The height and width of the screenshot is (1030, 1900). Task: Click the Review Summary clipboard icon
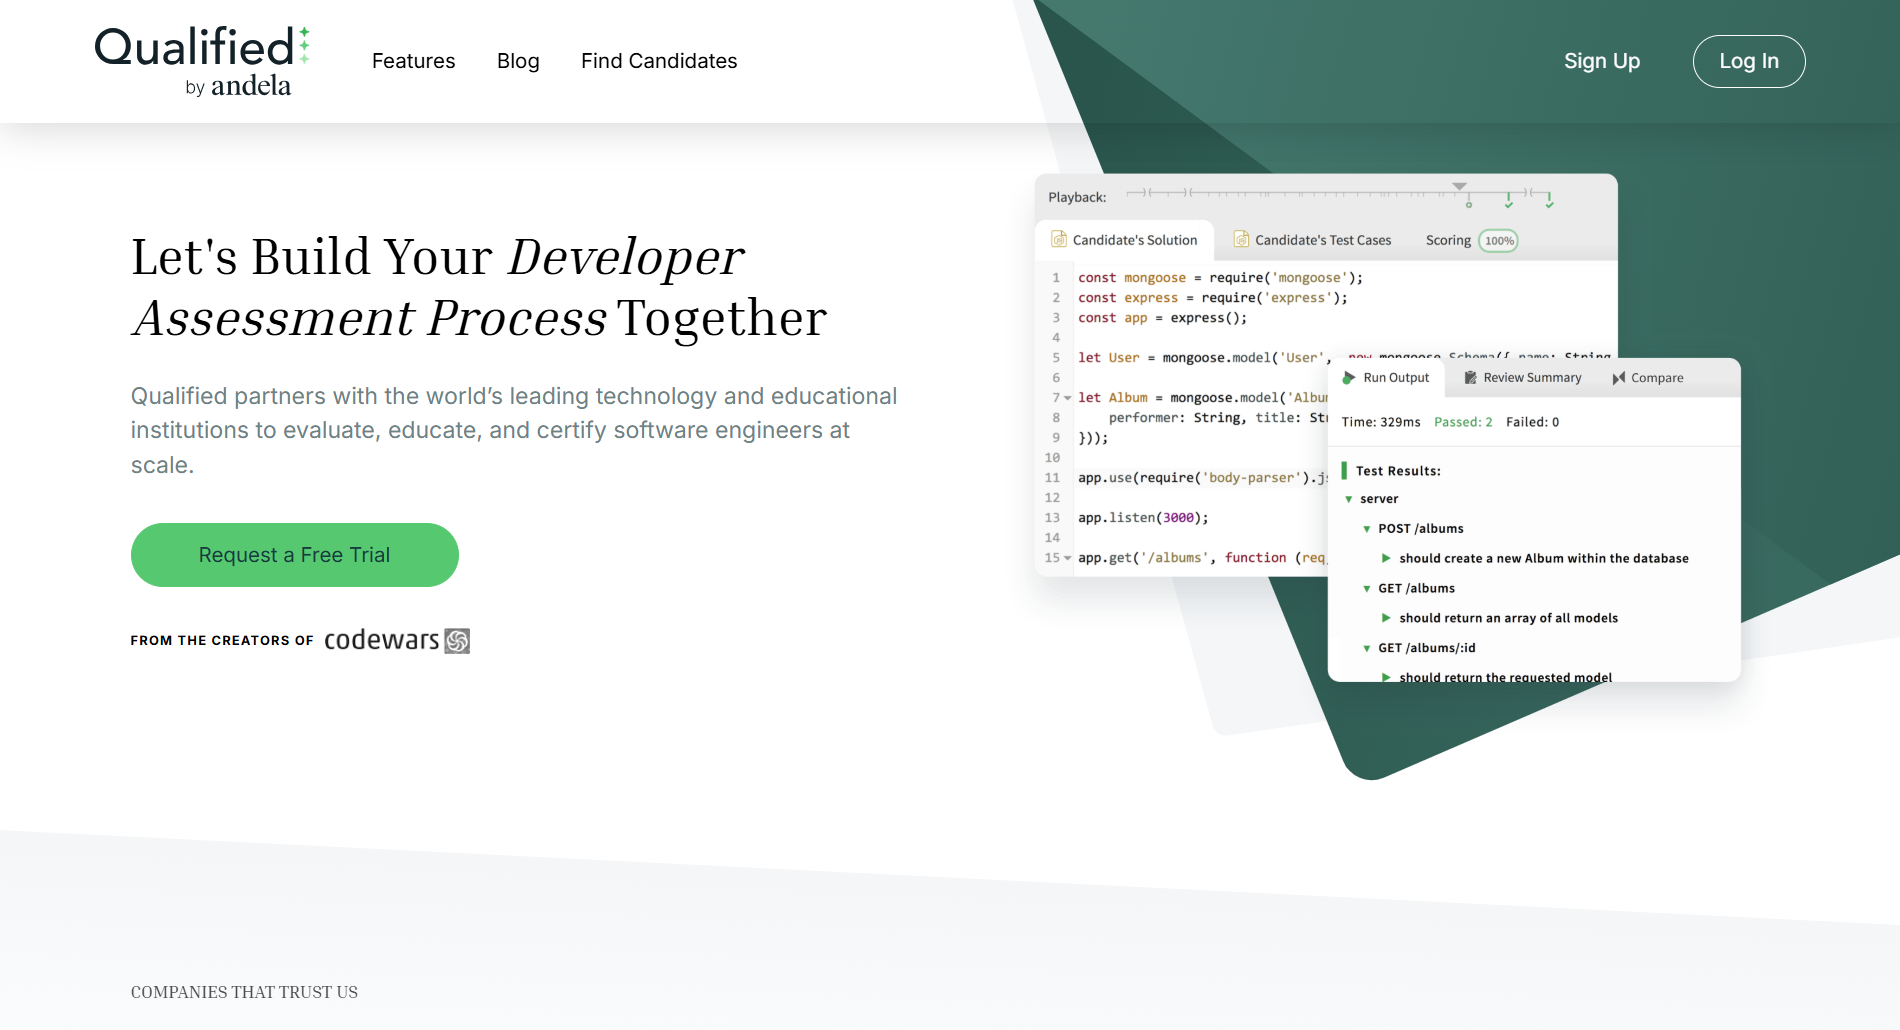(1470, 378)
